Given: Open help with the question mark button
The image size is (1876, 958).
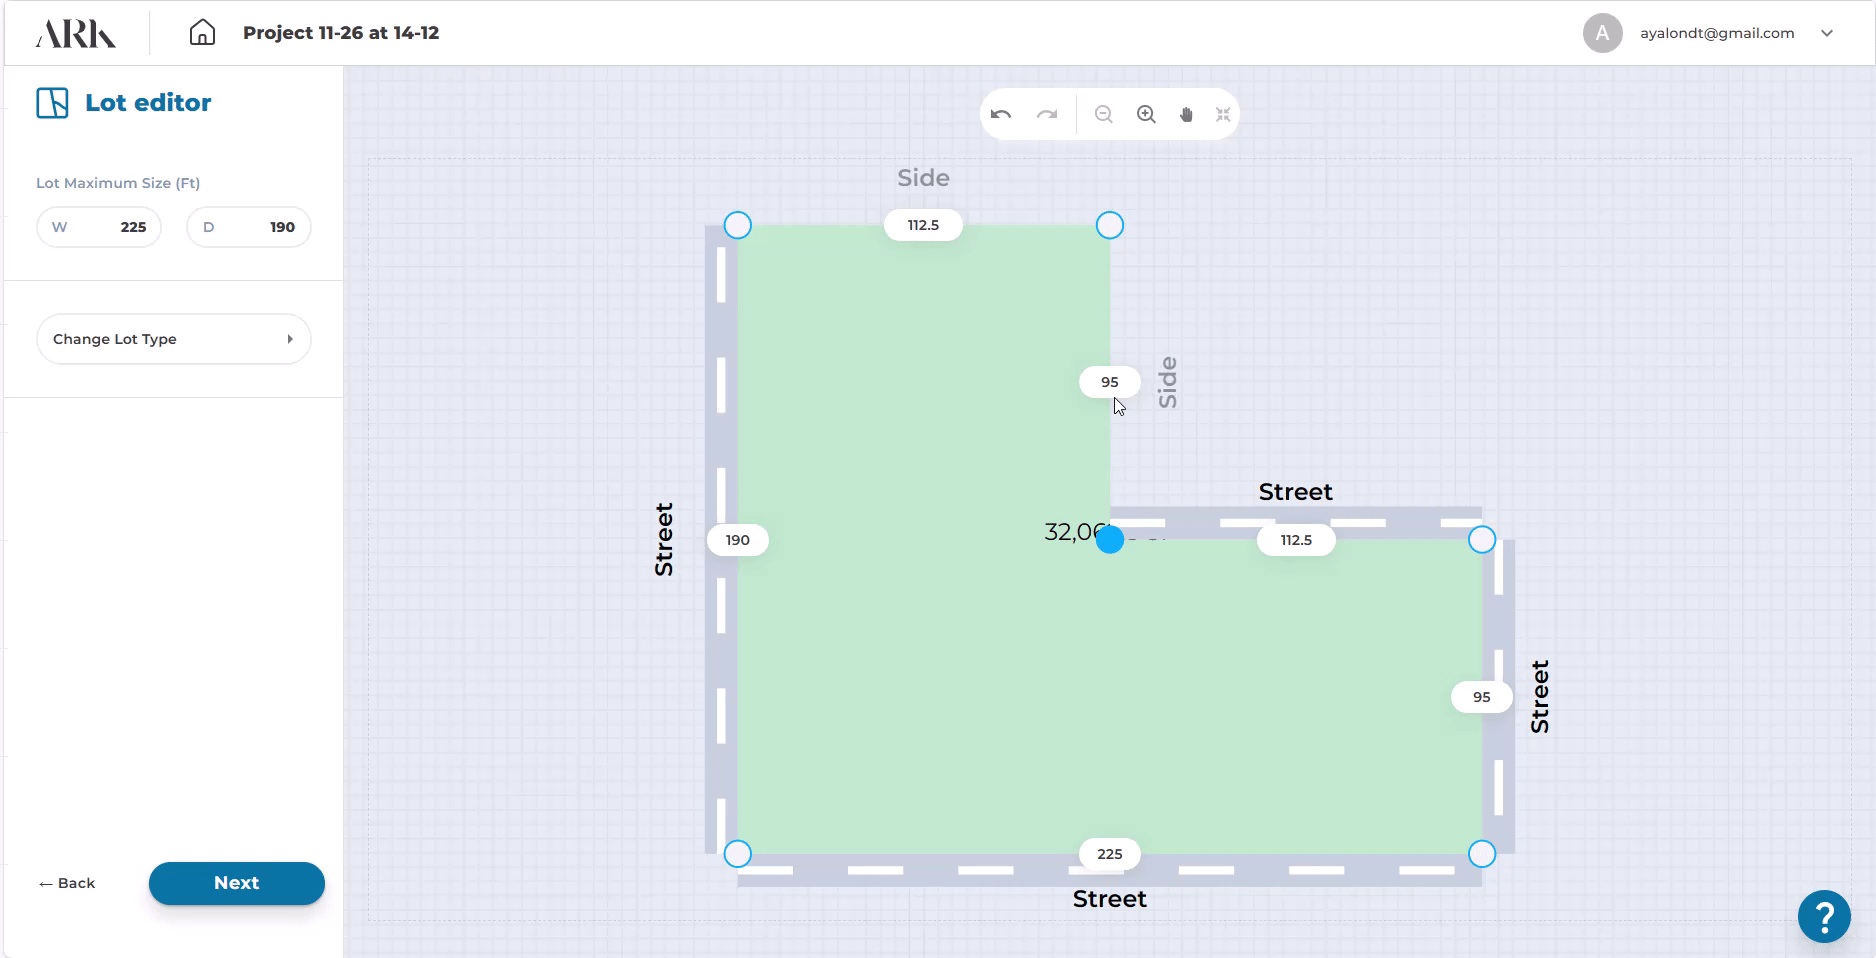Looking at the screenshot, I should click(x=1823, y=915).
